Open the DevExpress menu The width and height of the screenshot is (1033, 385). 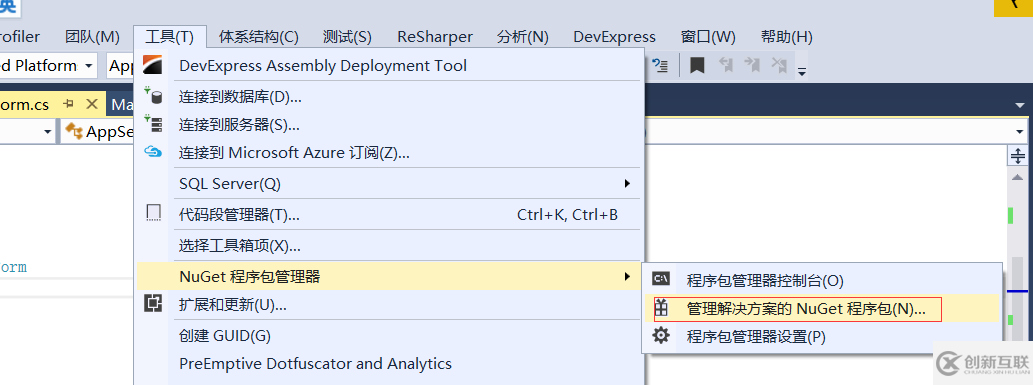(x=615, y=37)
